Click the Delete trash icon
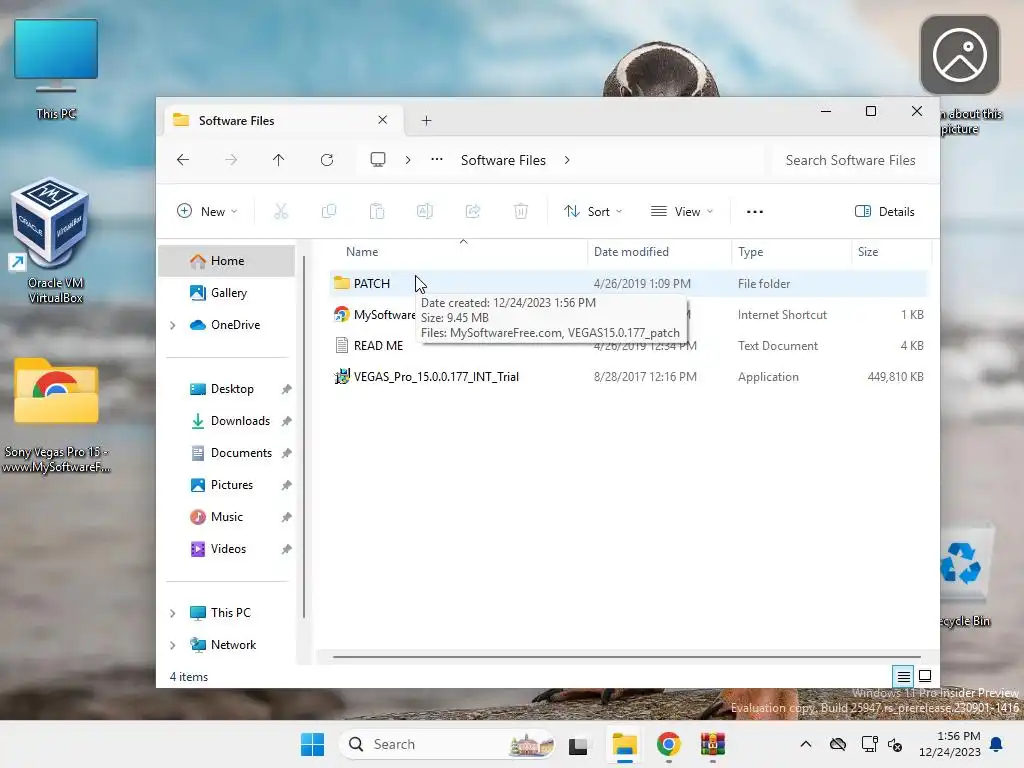The width and height of the screenshot is (1024, 768). click(520, 212)
